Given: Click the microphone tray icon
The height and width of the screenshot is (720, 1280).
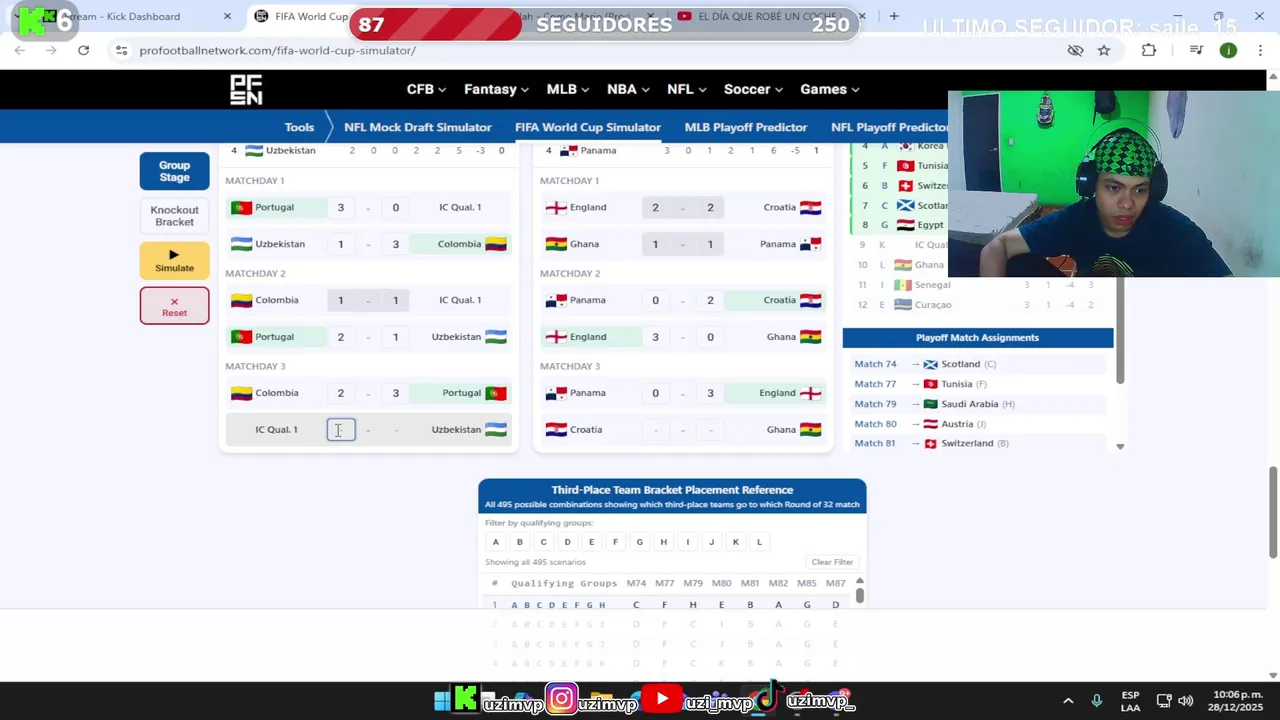Looking at the screenshot, I should click(x=1097, y=701).
